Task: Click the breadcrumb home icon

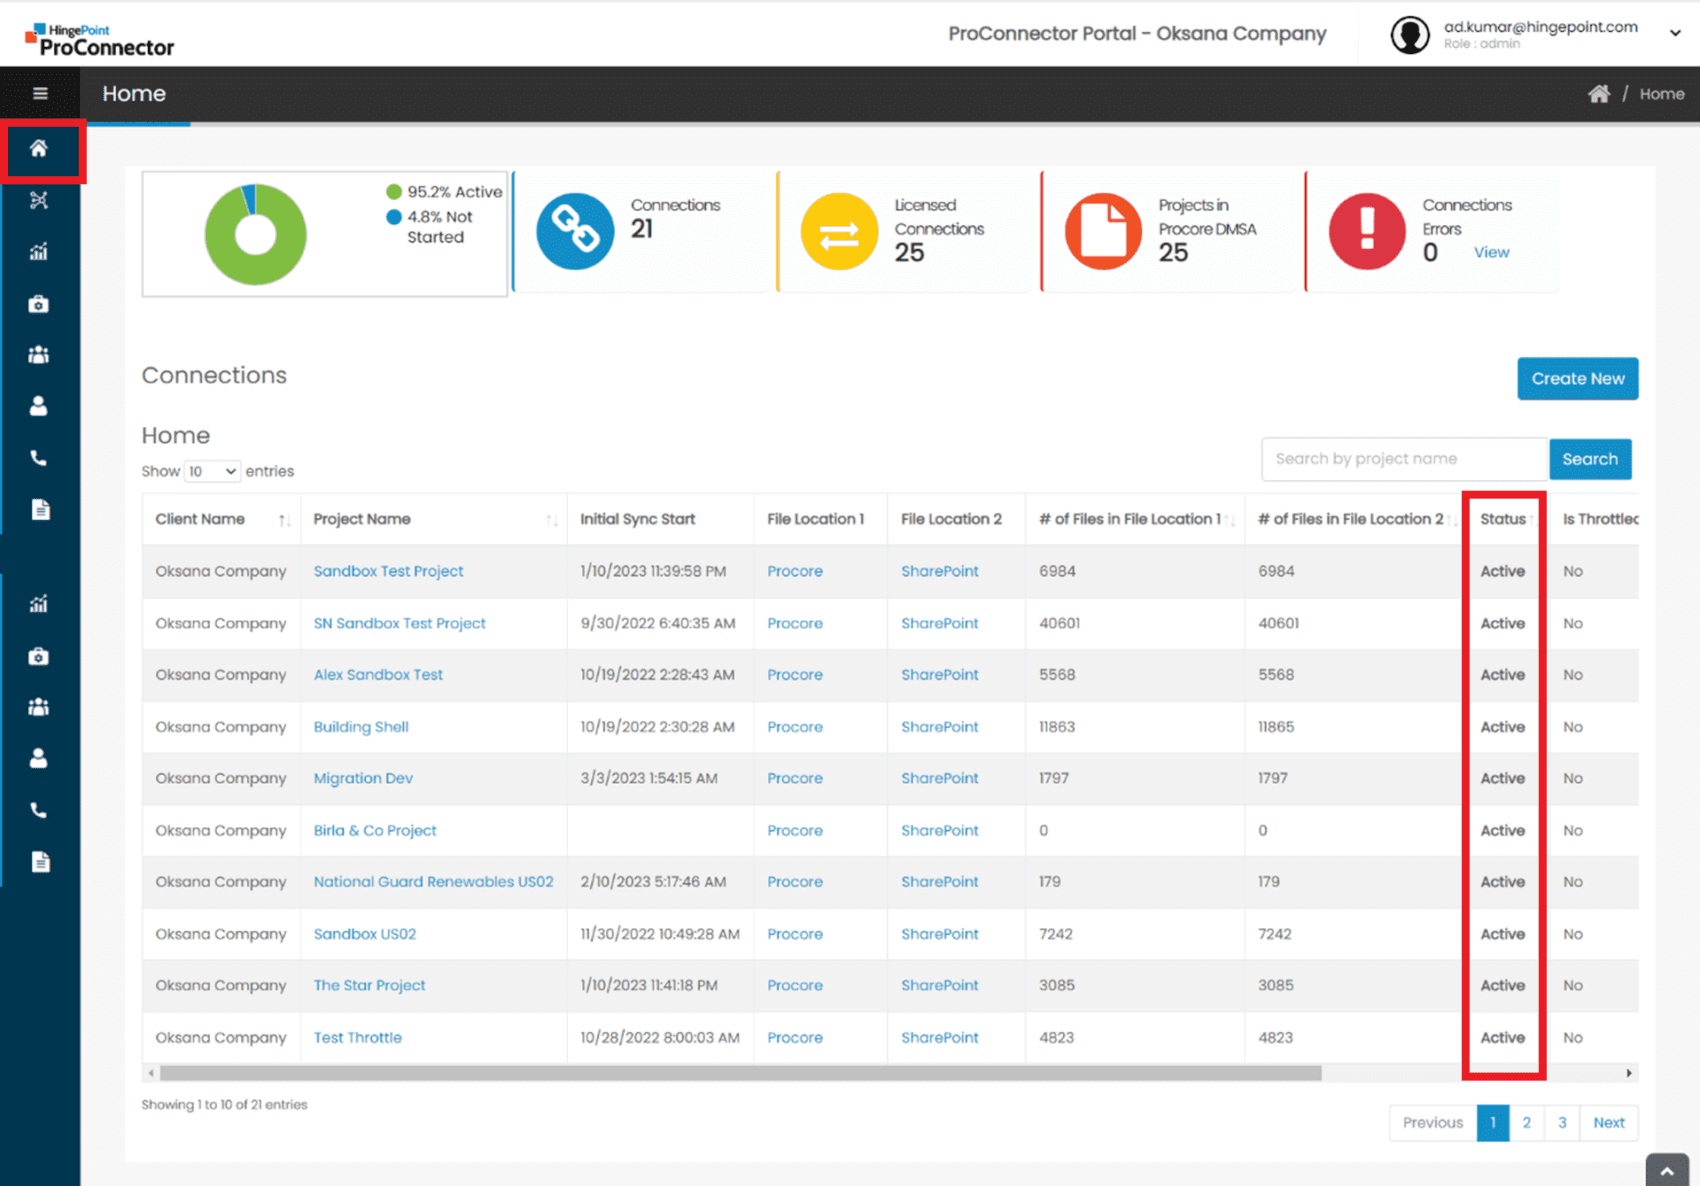Action: (1599, 94)
